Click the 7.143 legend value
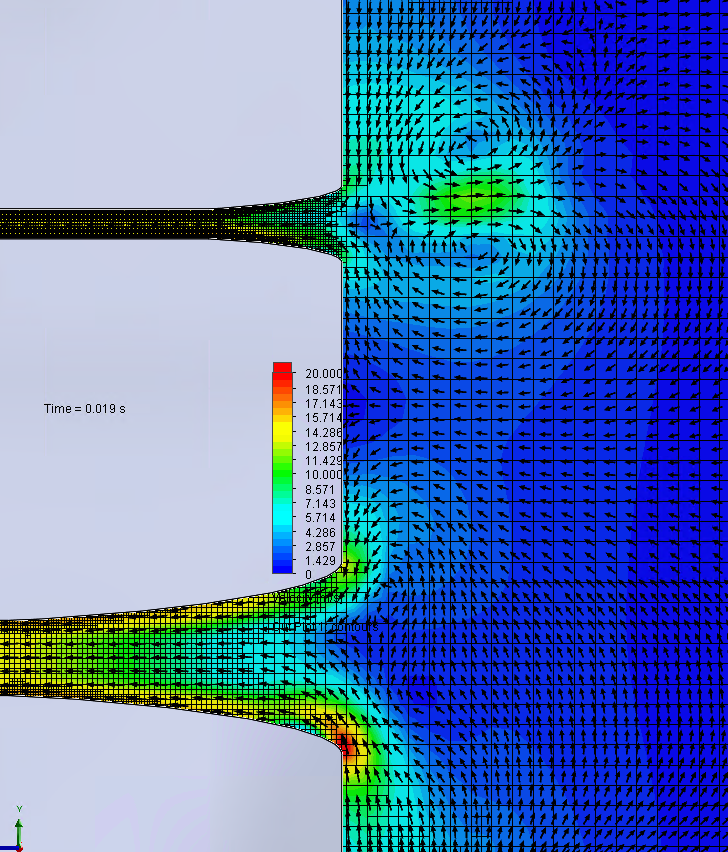The image size is (728, 852). [321, 503]
